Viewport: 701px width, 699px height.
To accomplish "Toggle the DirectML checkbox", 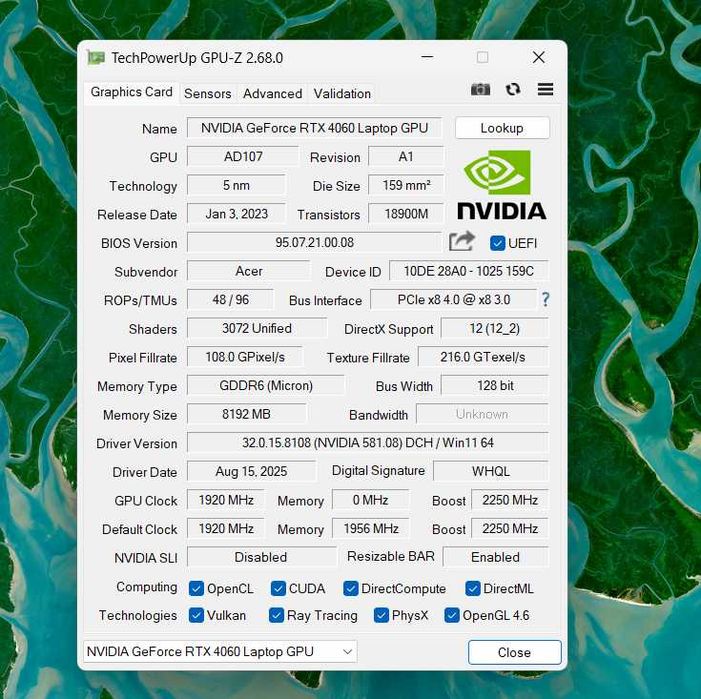I will click(473, 588).
